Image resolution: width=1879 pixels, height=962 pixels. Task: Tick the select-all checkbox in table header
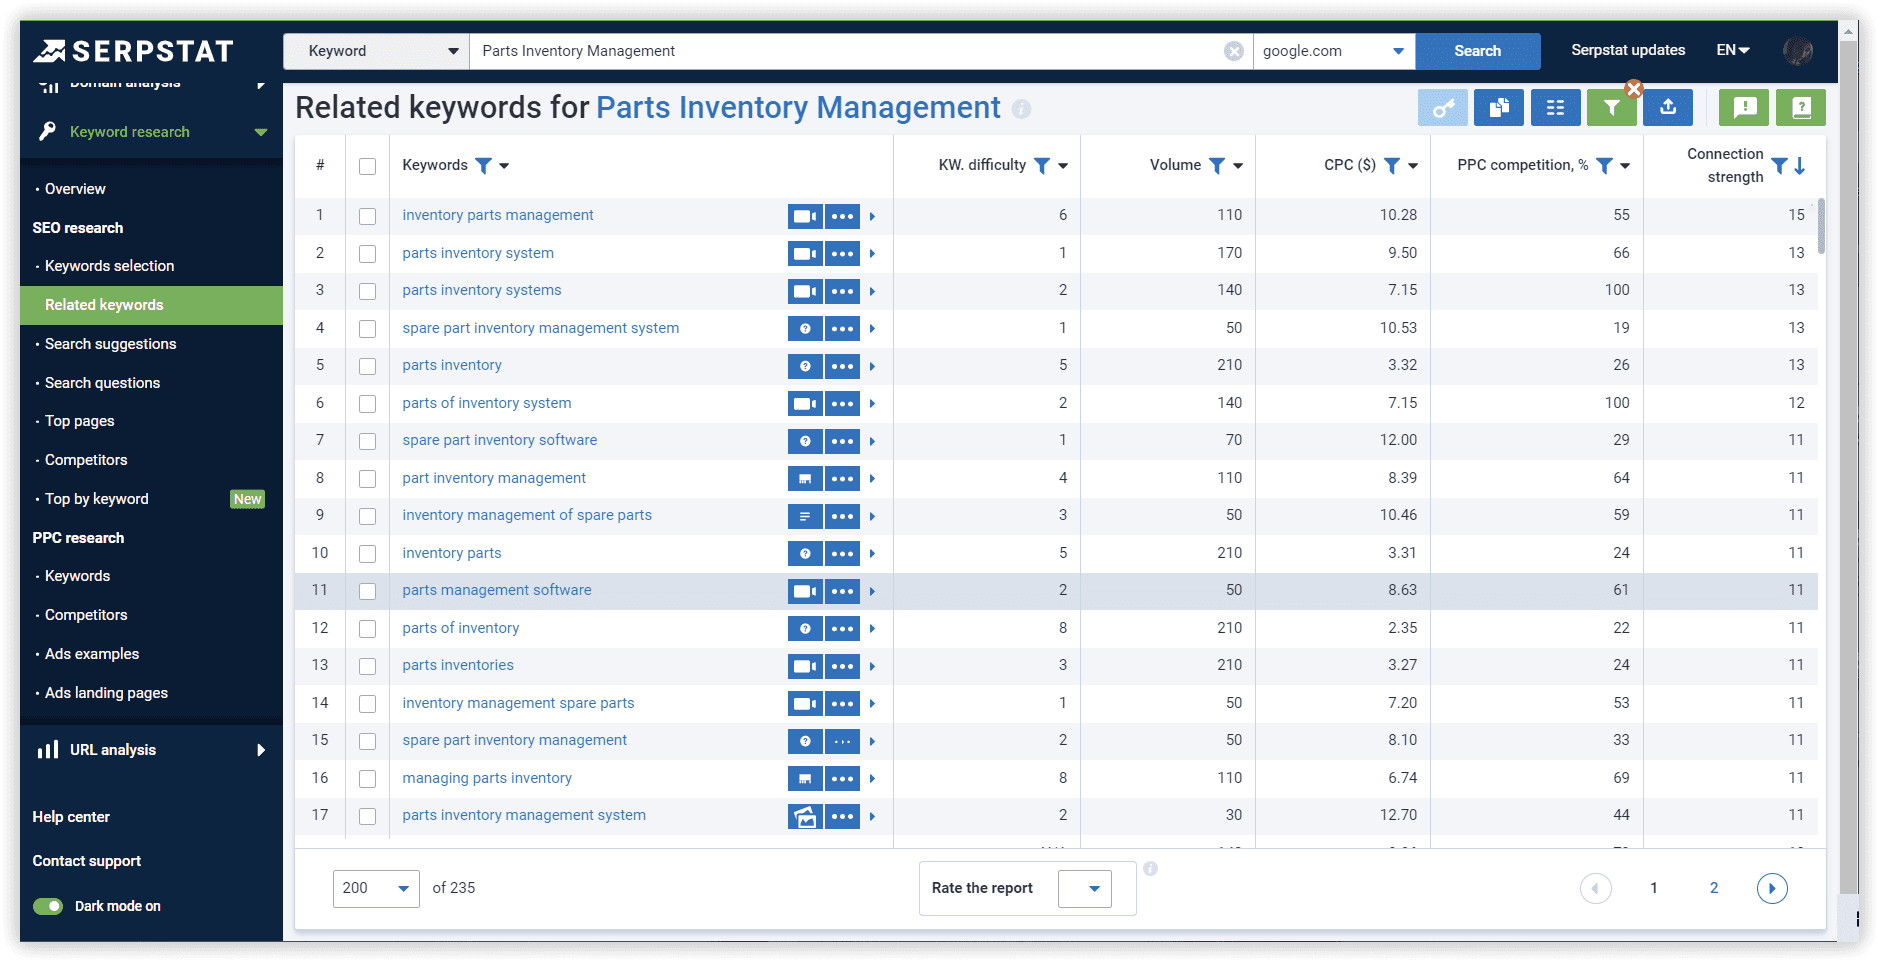point(367,166)
